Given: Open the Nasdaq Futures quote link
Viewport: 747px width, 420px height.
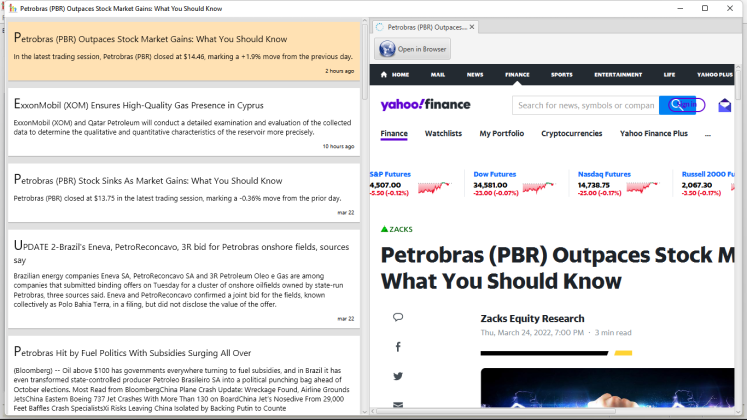Looking at the screenshot, I should (604, 174).
